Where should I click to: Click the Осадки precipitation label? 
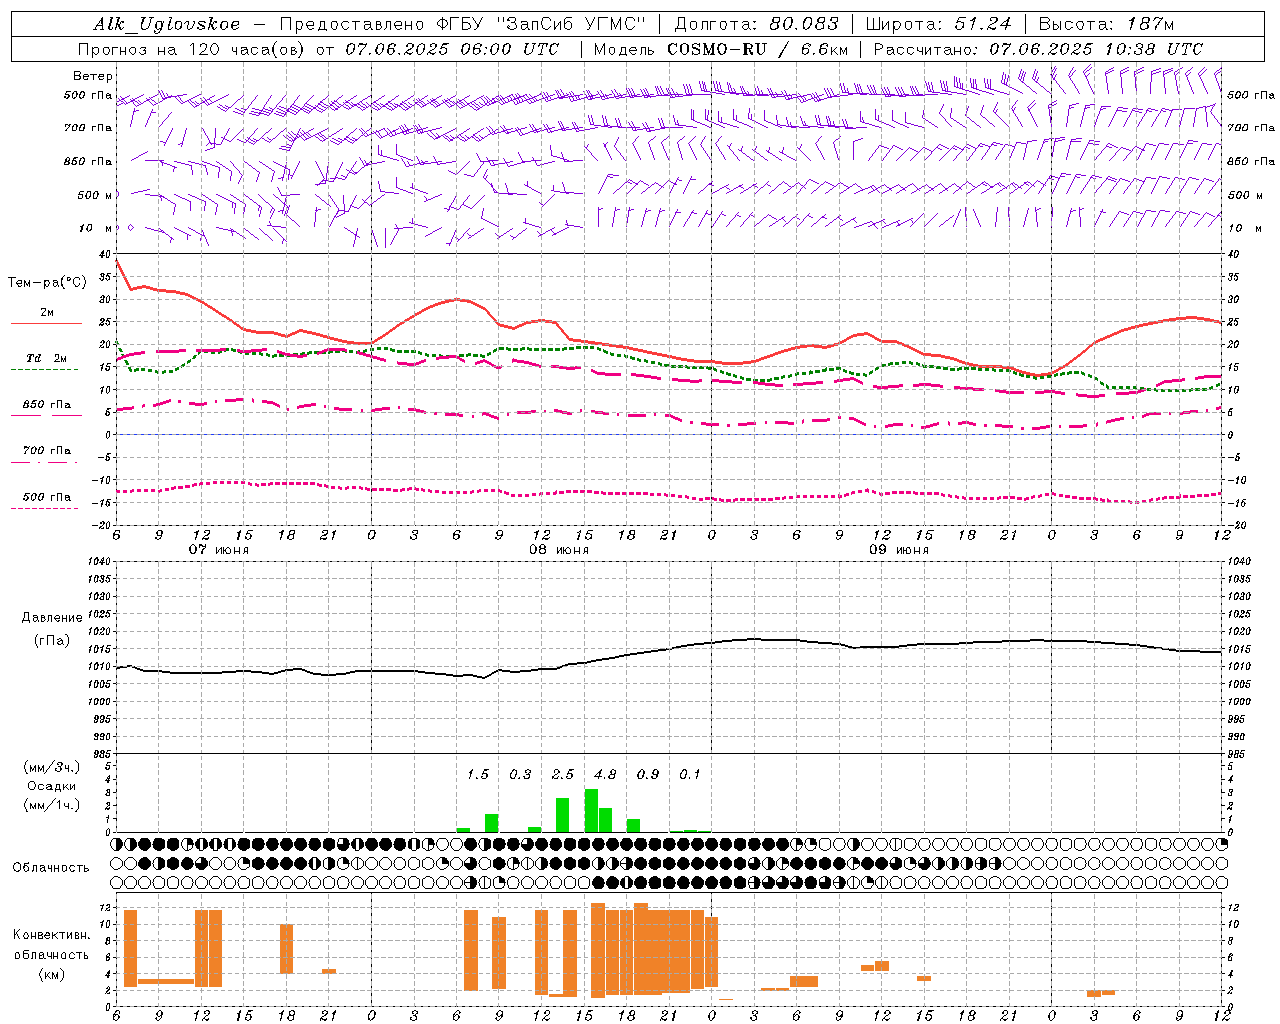tap(52, 786)
